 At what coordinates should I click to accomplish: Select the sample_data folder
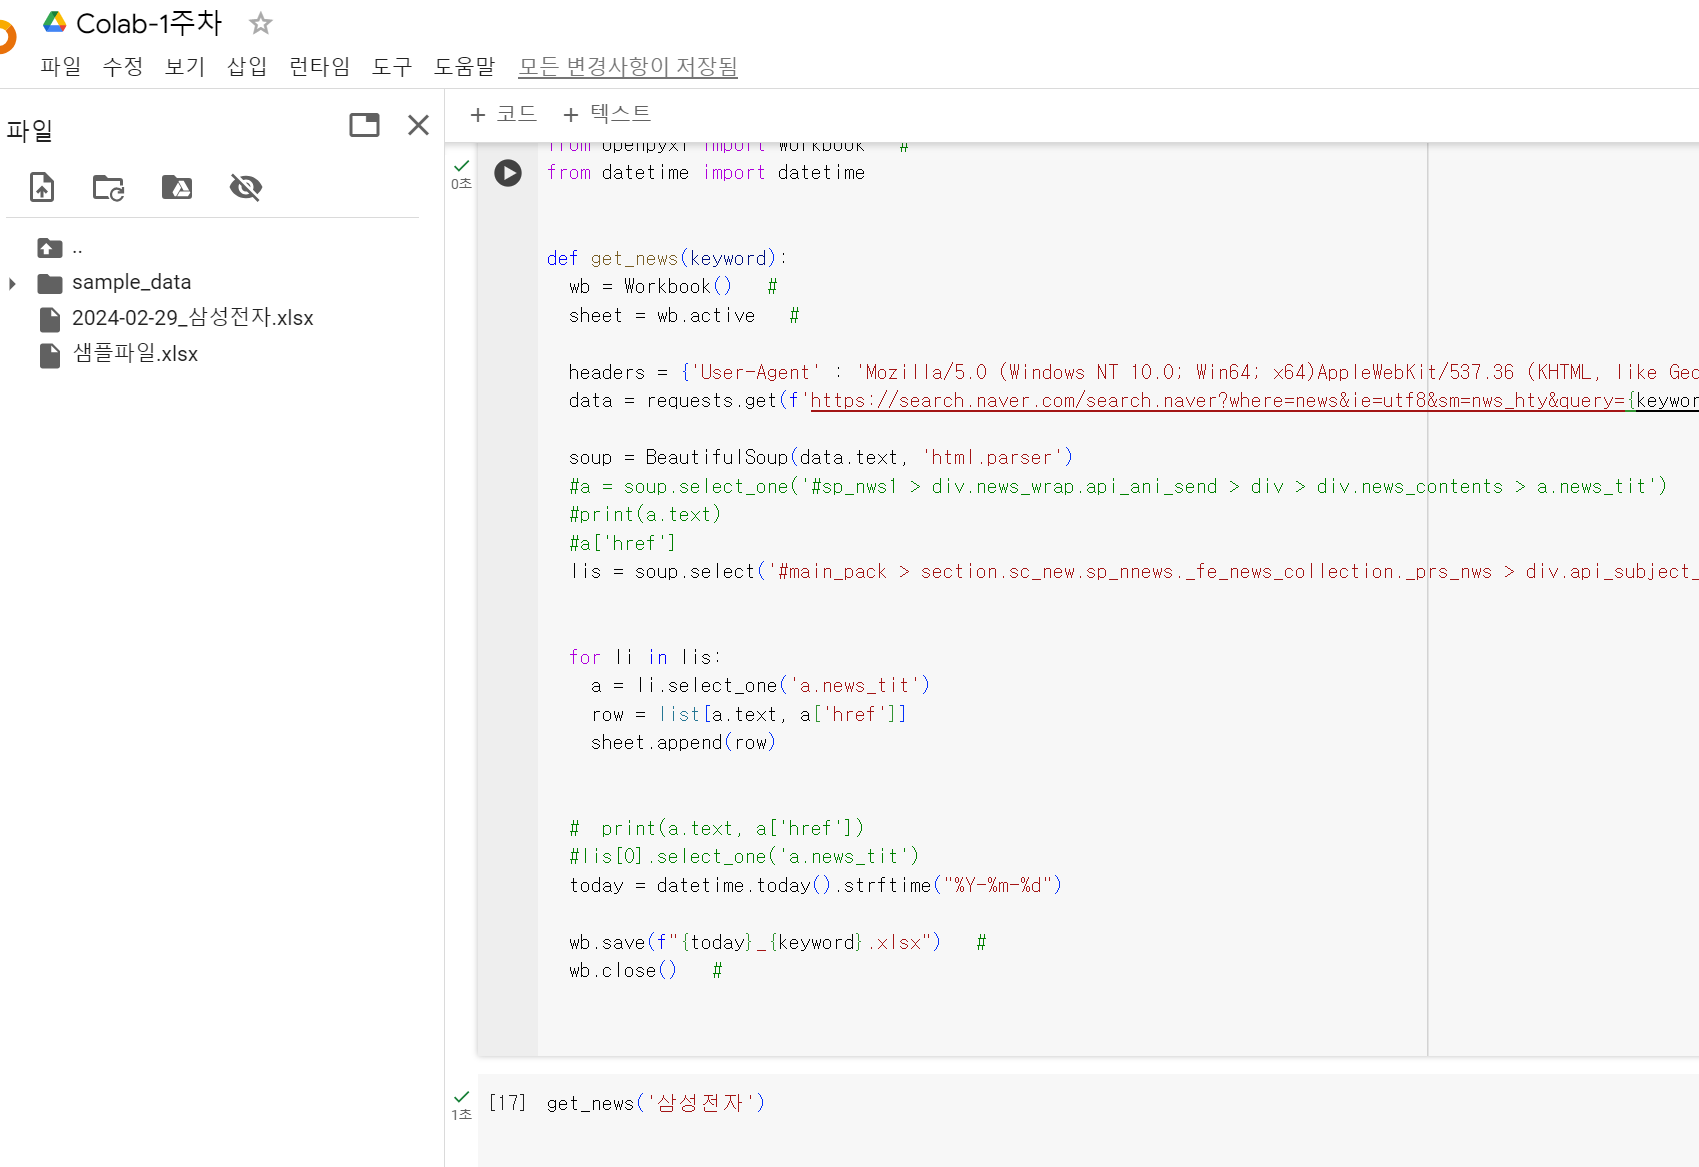[131, 283]
